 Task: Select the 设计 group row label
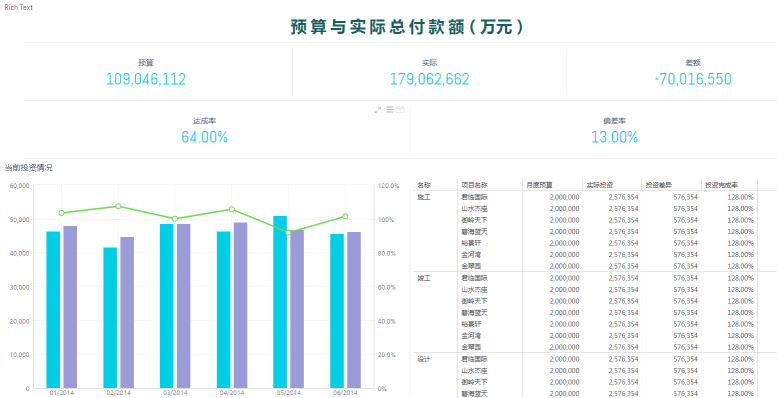pyautogui.click(x=424, y=359)
